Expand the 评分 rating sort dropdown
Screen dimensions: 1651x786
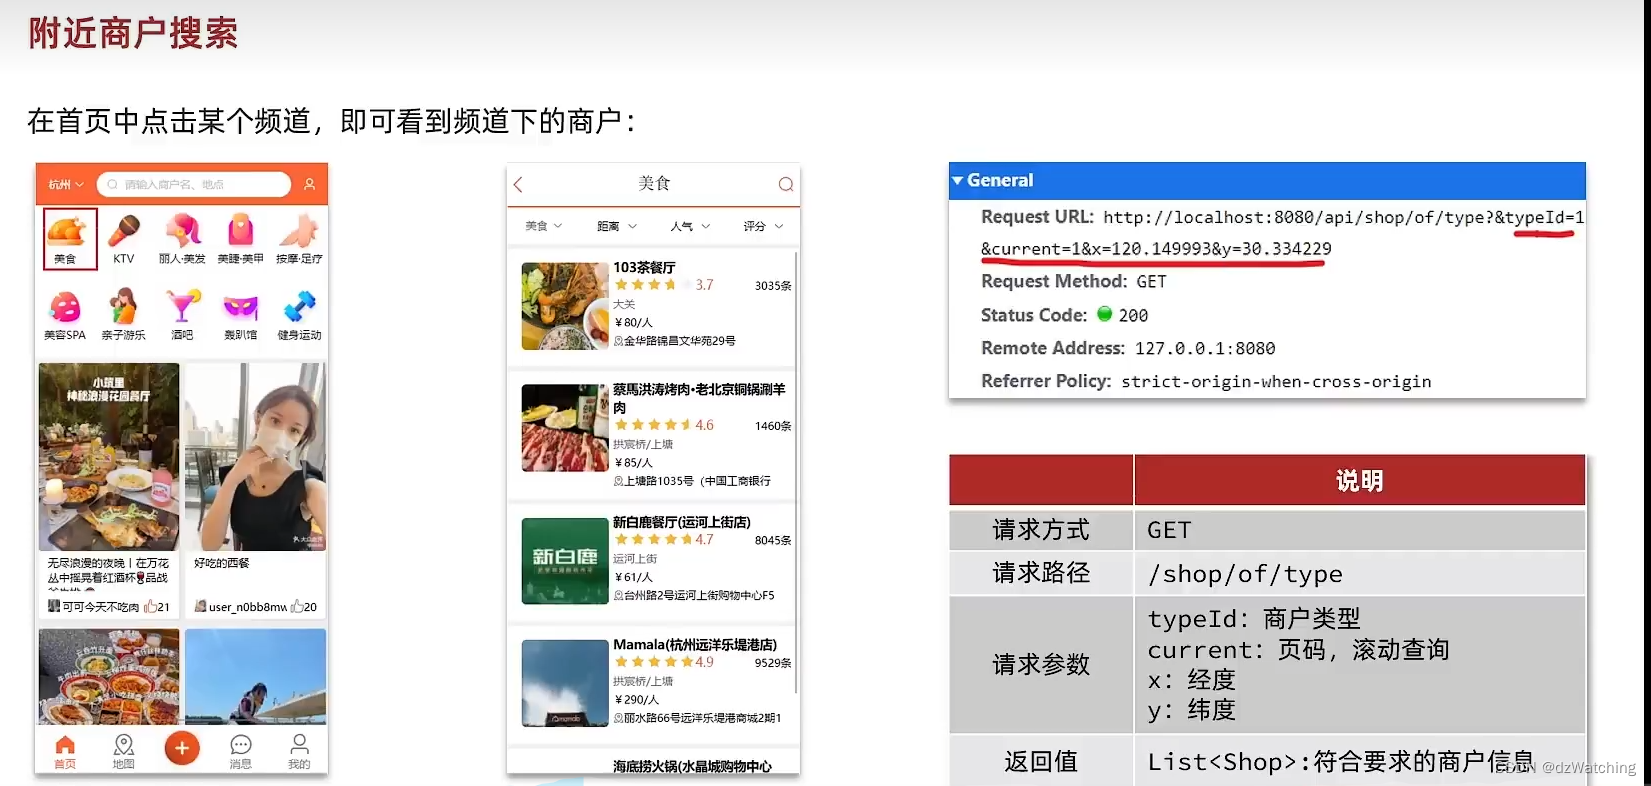coord(764,226)
